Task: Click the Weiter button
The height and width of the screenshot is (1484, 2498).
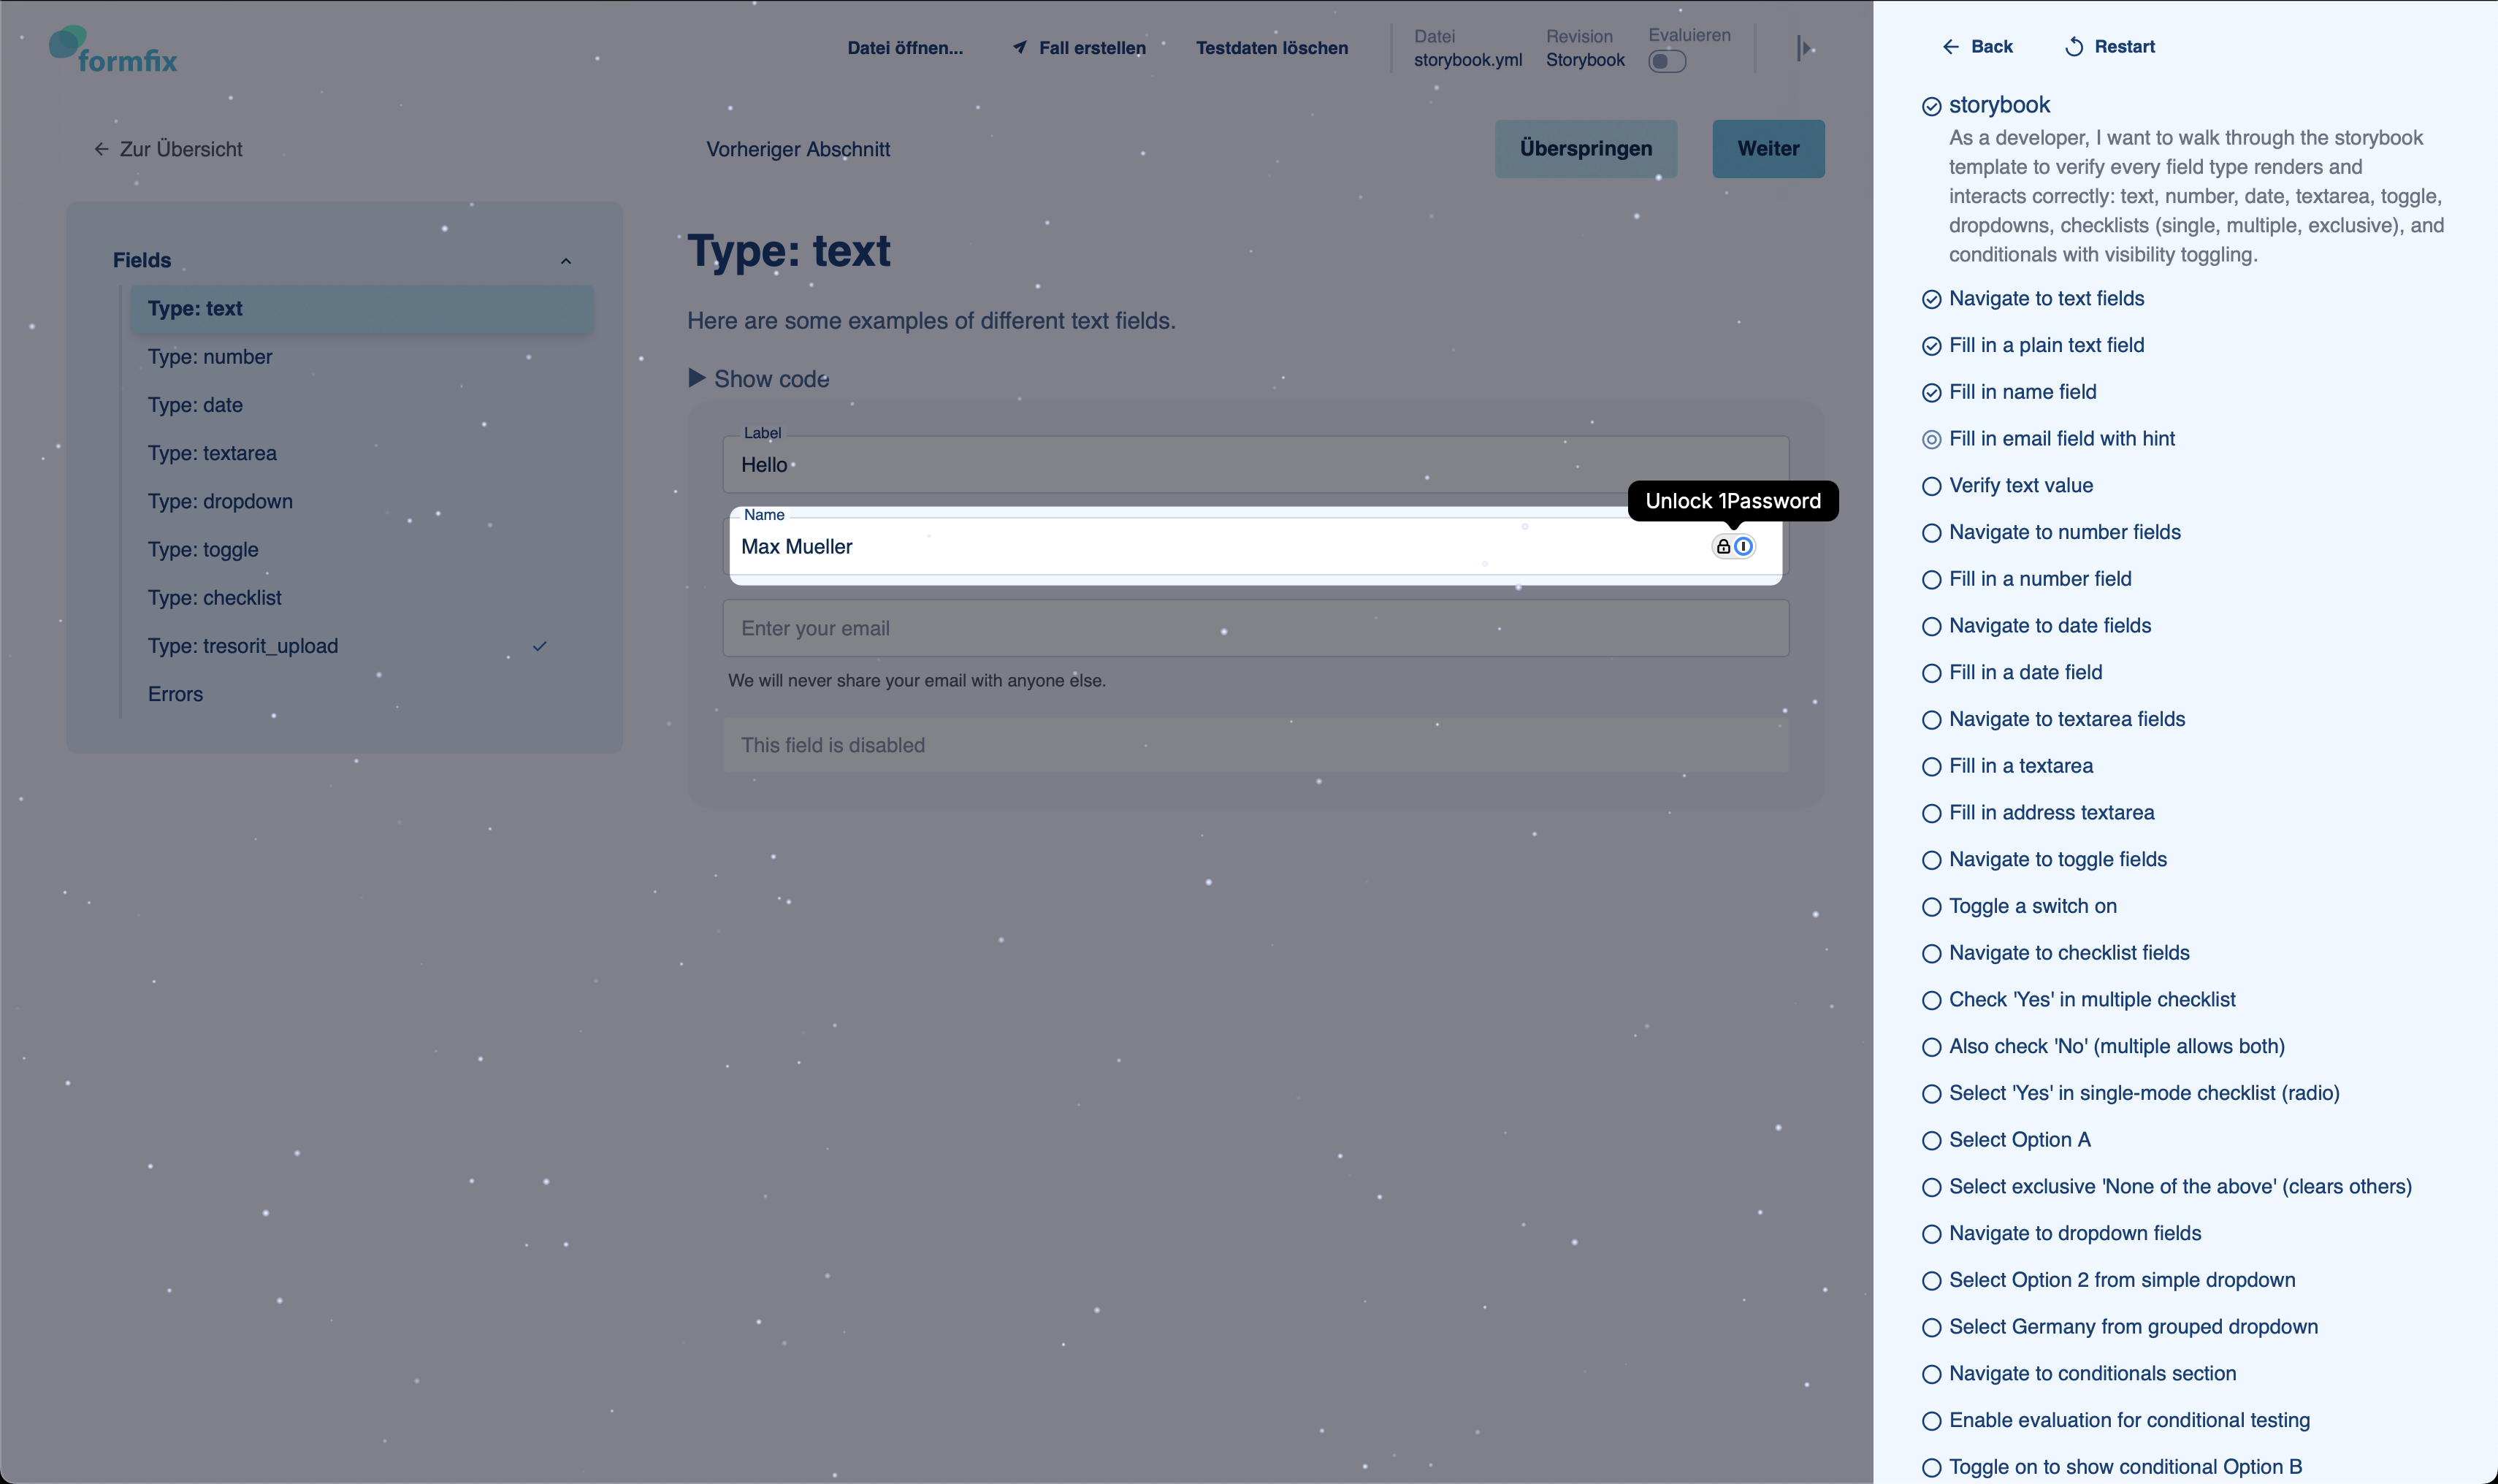Action: tap(1768, 148)
